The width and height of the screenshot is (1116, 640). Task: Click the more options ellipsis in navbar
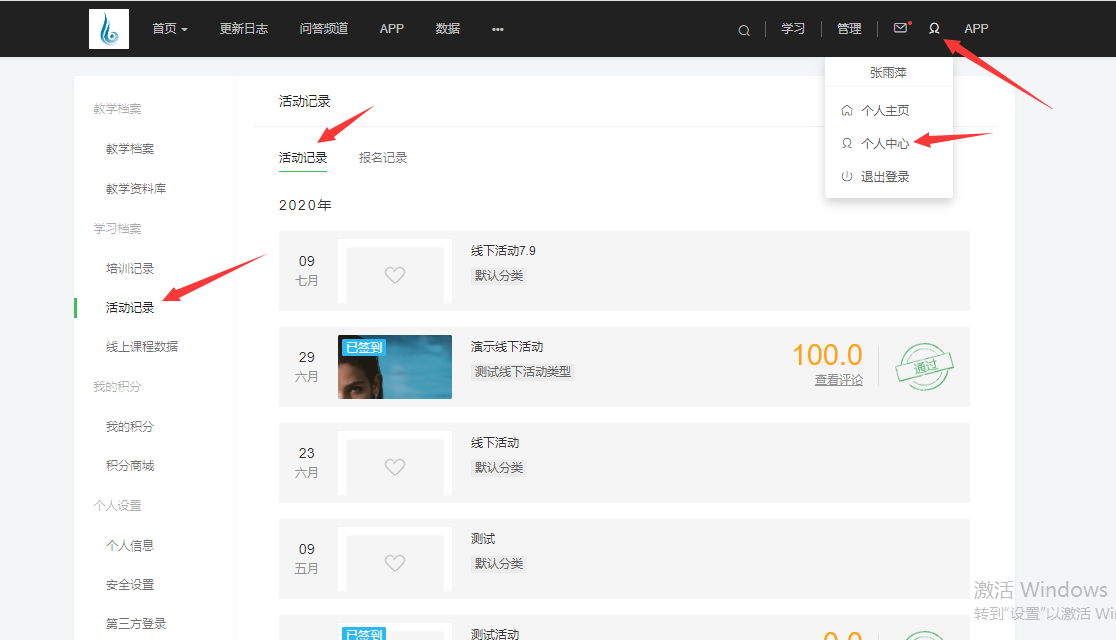pyautogui.click(x=498, y=29)
